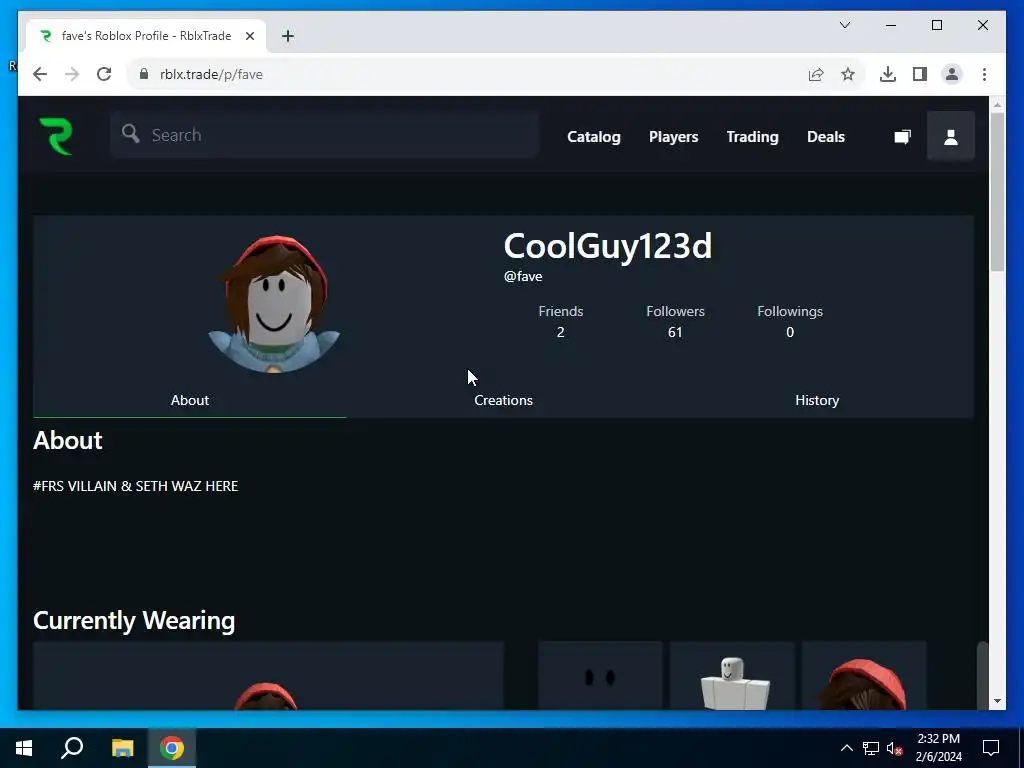Click the CoolGuy123d display name
The height and width of the screenshot is (768, 1024).
[607, 246]
